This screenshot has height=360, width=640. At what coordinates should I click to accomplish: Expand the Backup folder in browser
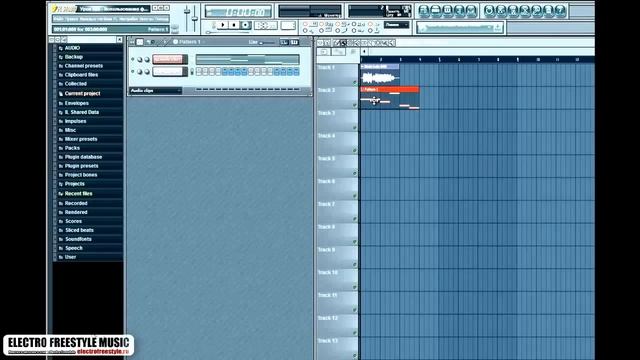pyautogui.click(x=73, y=57)
